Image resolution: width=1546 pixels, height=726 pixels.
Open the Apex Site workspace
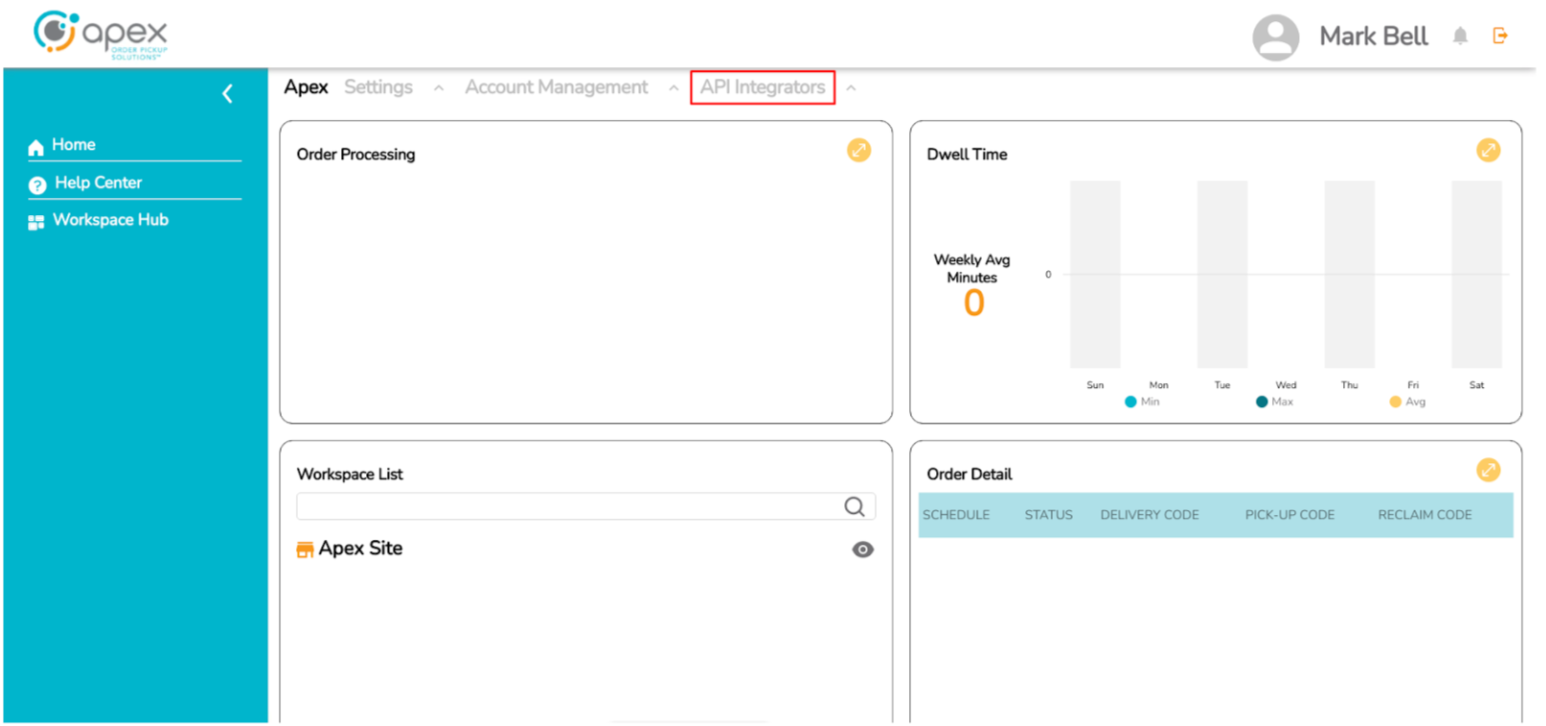point(360,548)
